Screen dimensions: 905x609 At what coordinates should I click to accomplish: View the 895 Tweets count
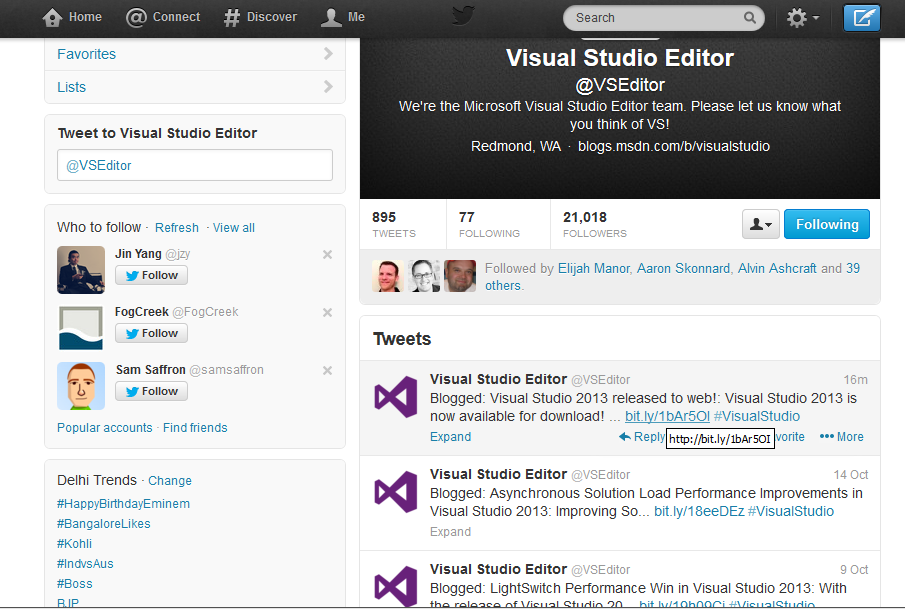pyautogui.click(x=394, y=225)
